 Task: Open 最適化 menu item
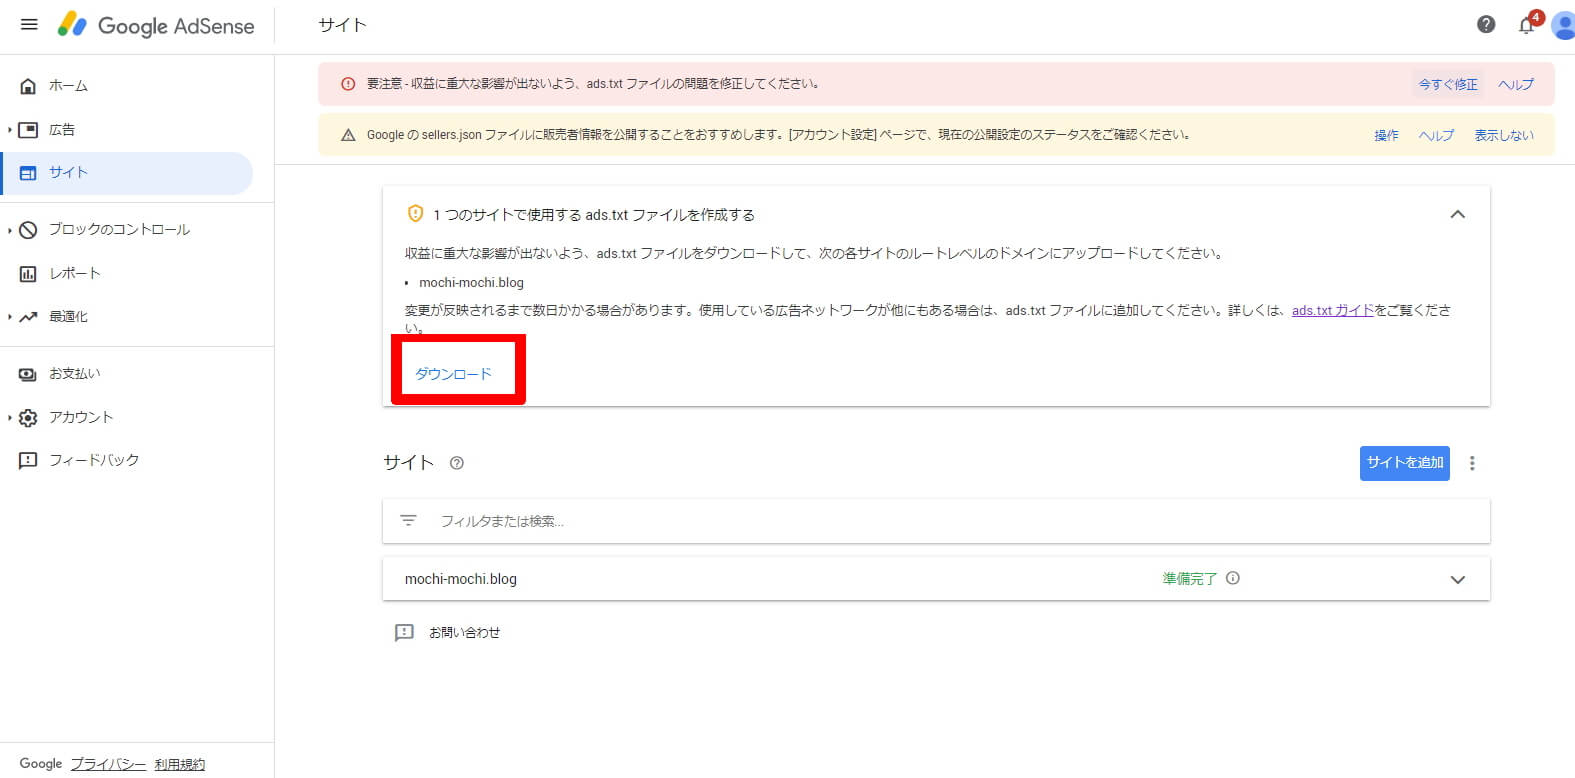point(68,317)
